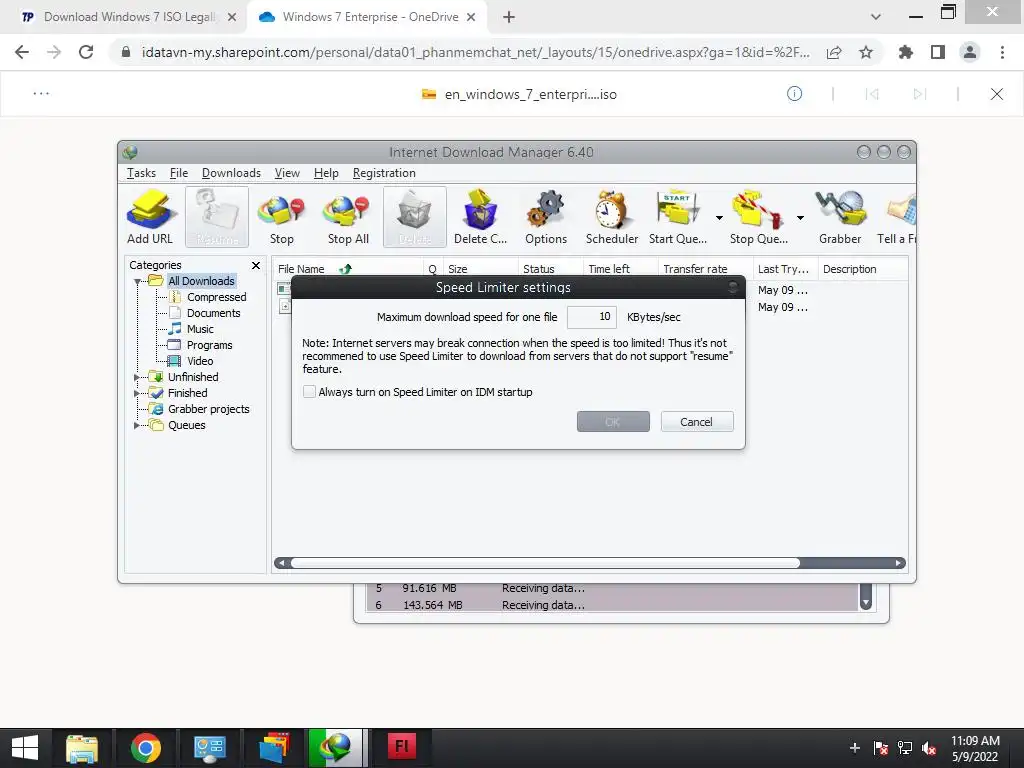Screen dimensions: 1024x768
Task: Click the Stop download toolbar icon
Action: [x=281, y=217]
